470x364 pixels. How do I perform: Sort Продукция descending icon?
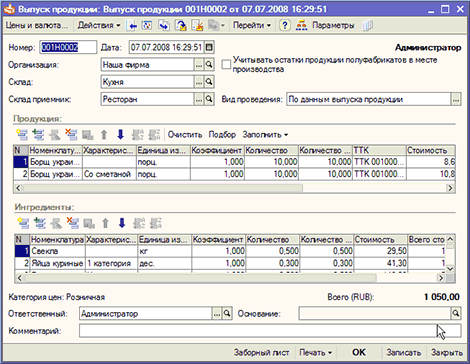pyautogui.click(x=154, y=135)
